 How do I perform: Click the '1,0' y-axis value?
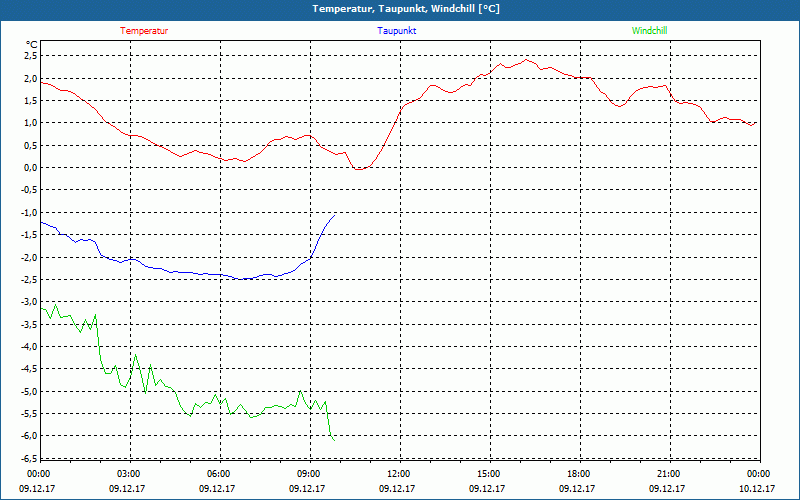coord(31,122)
